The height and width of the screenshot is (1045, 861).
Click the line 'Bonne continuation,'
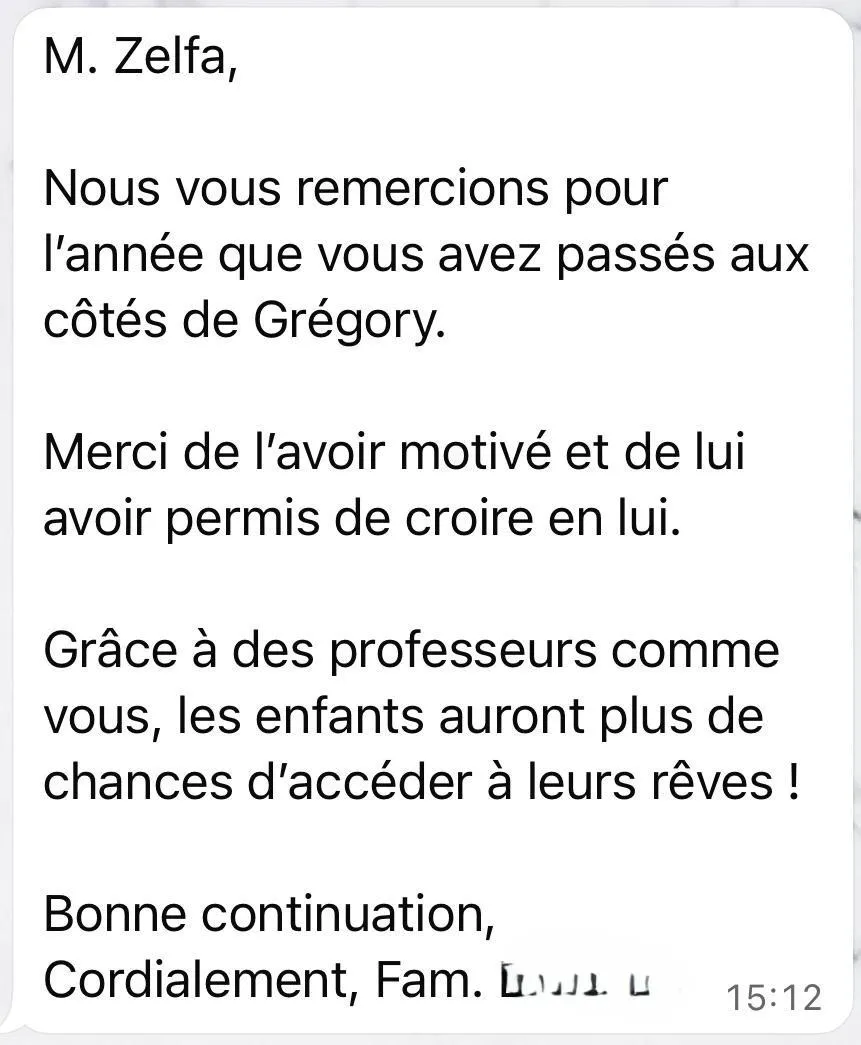pos(269,914)
